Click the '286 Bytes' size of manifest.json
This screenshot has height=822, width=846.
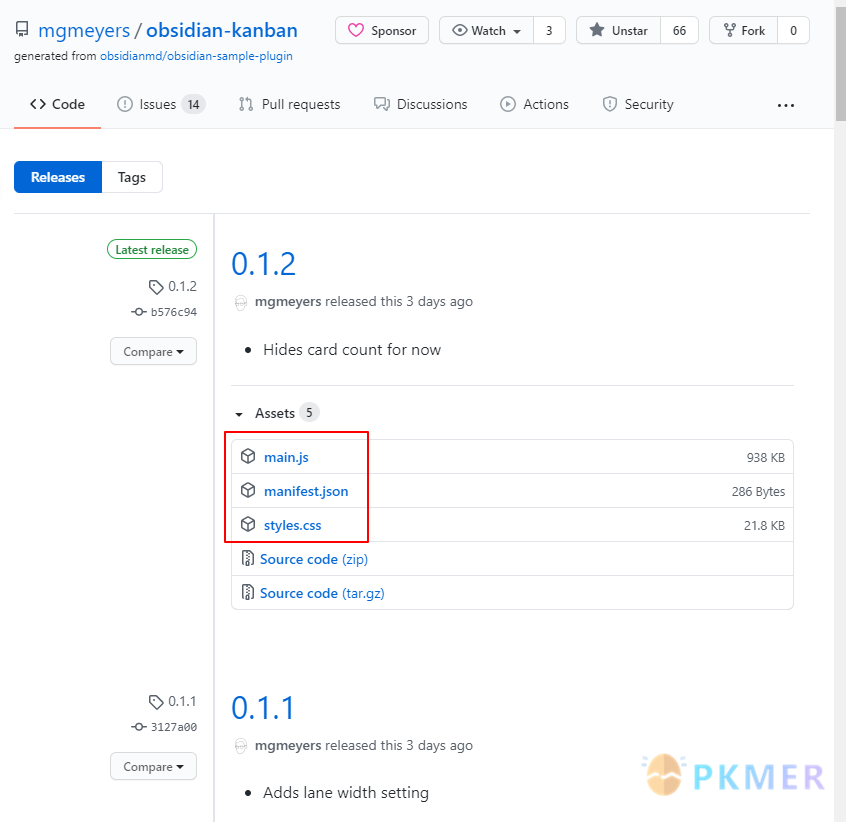click(x=758, y=491)
